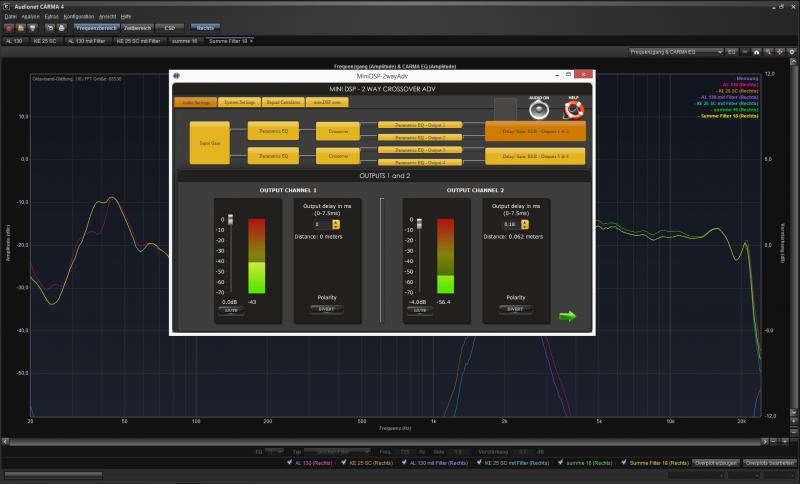Viewport: 800px width, 484px height.
Task: Toggle summe 18 (Rechts) curve checkbox
Action: pos(563,464)
